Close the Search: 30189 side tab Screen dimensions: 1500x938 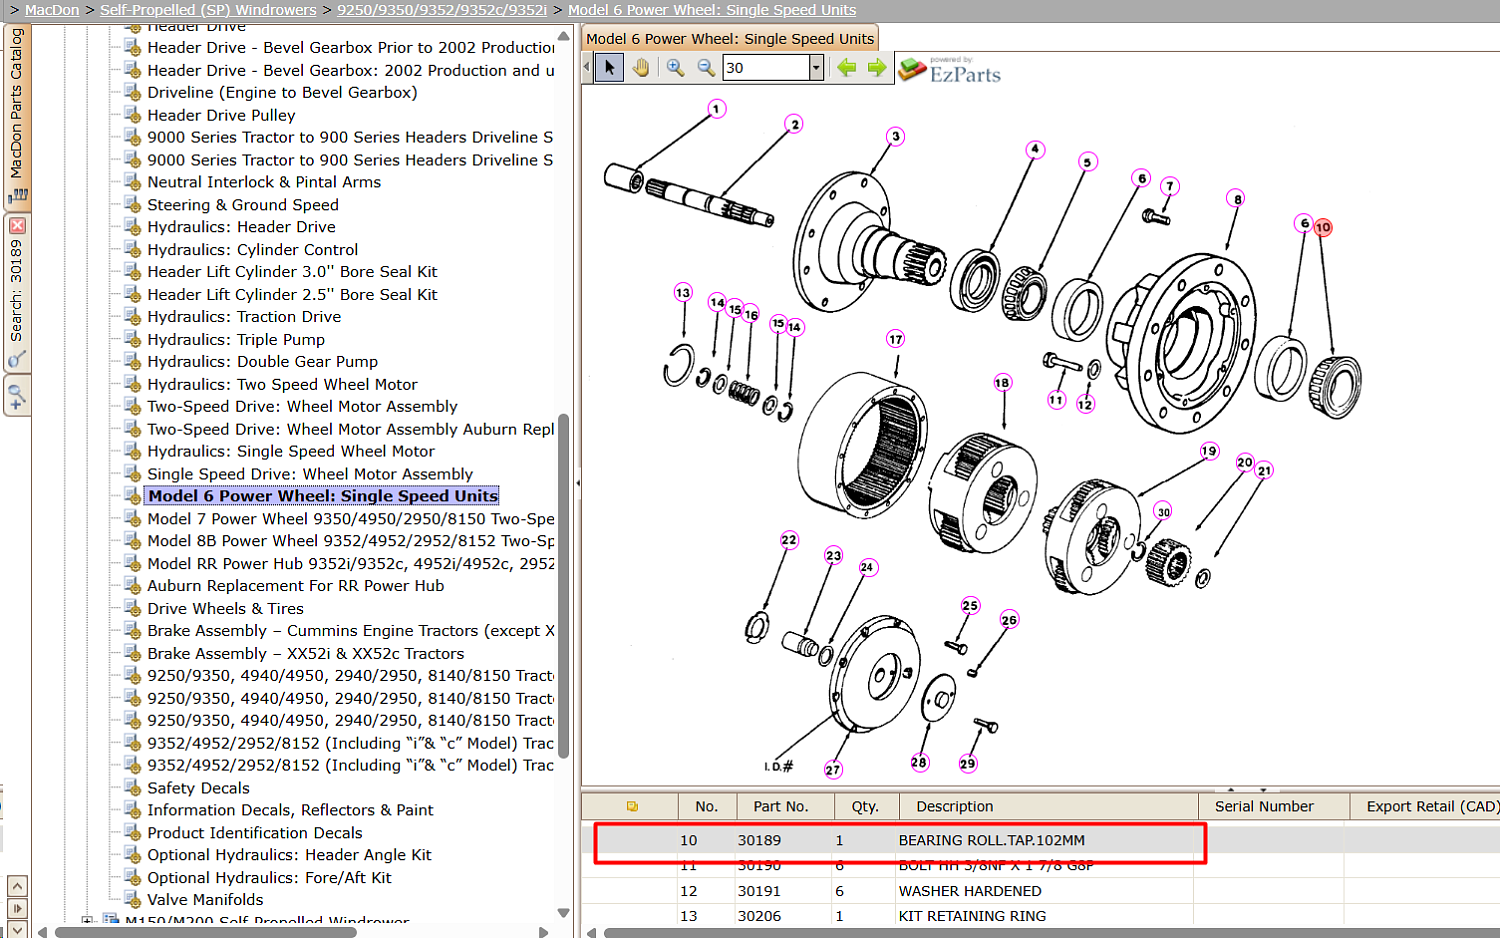(17, 226)
